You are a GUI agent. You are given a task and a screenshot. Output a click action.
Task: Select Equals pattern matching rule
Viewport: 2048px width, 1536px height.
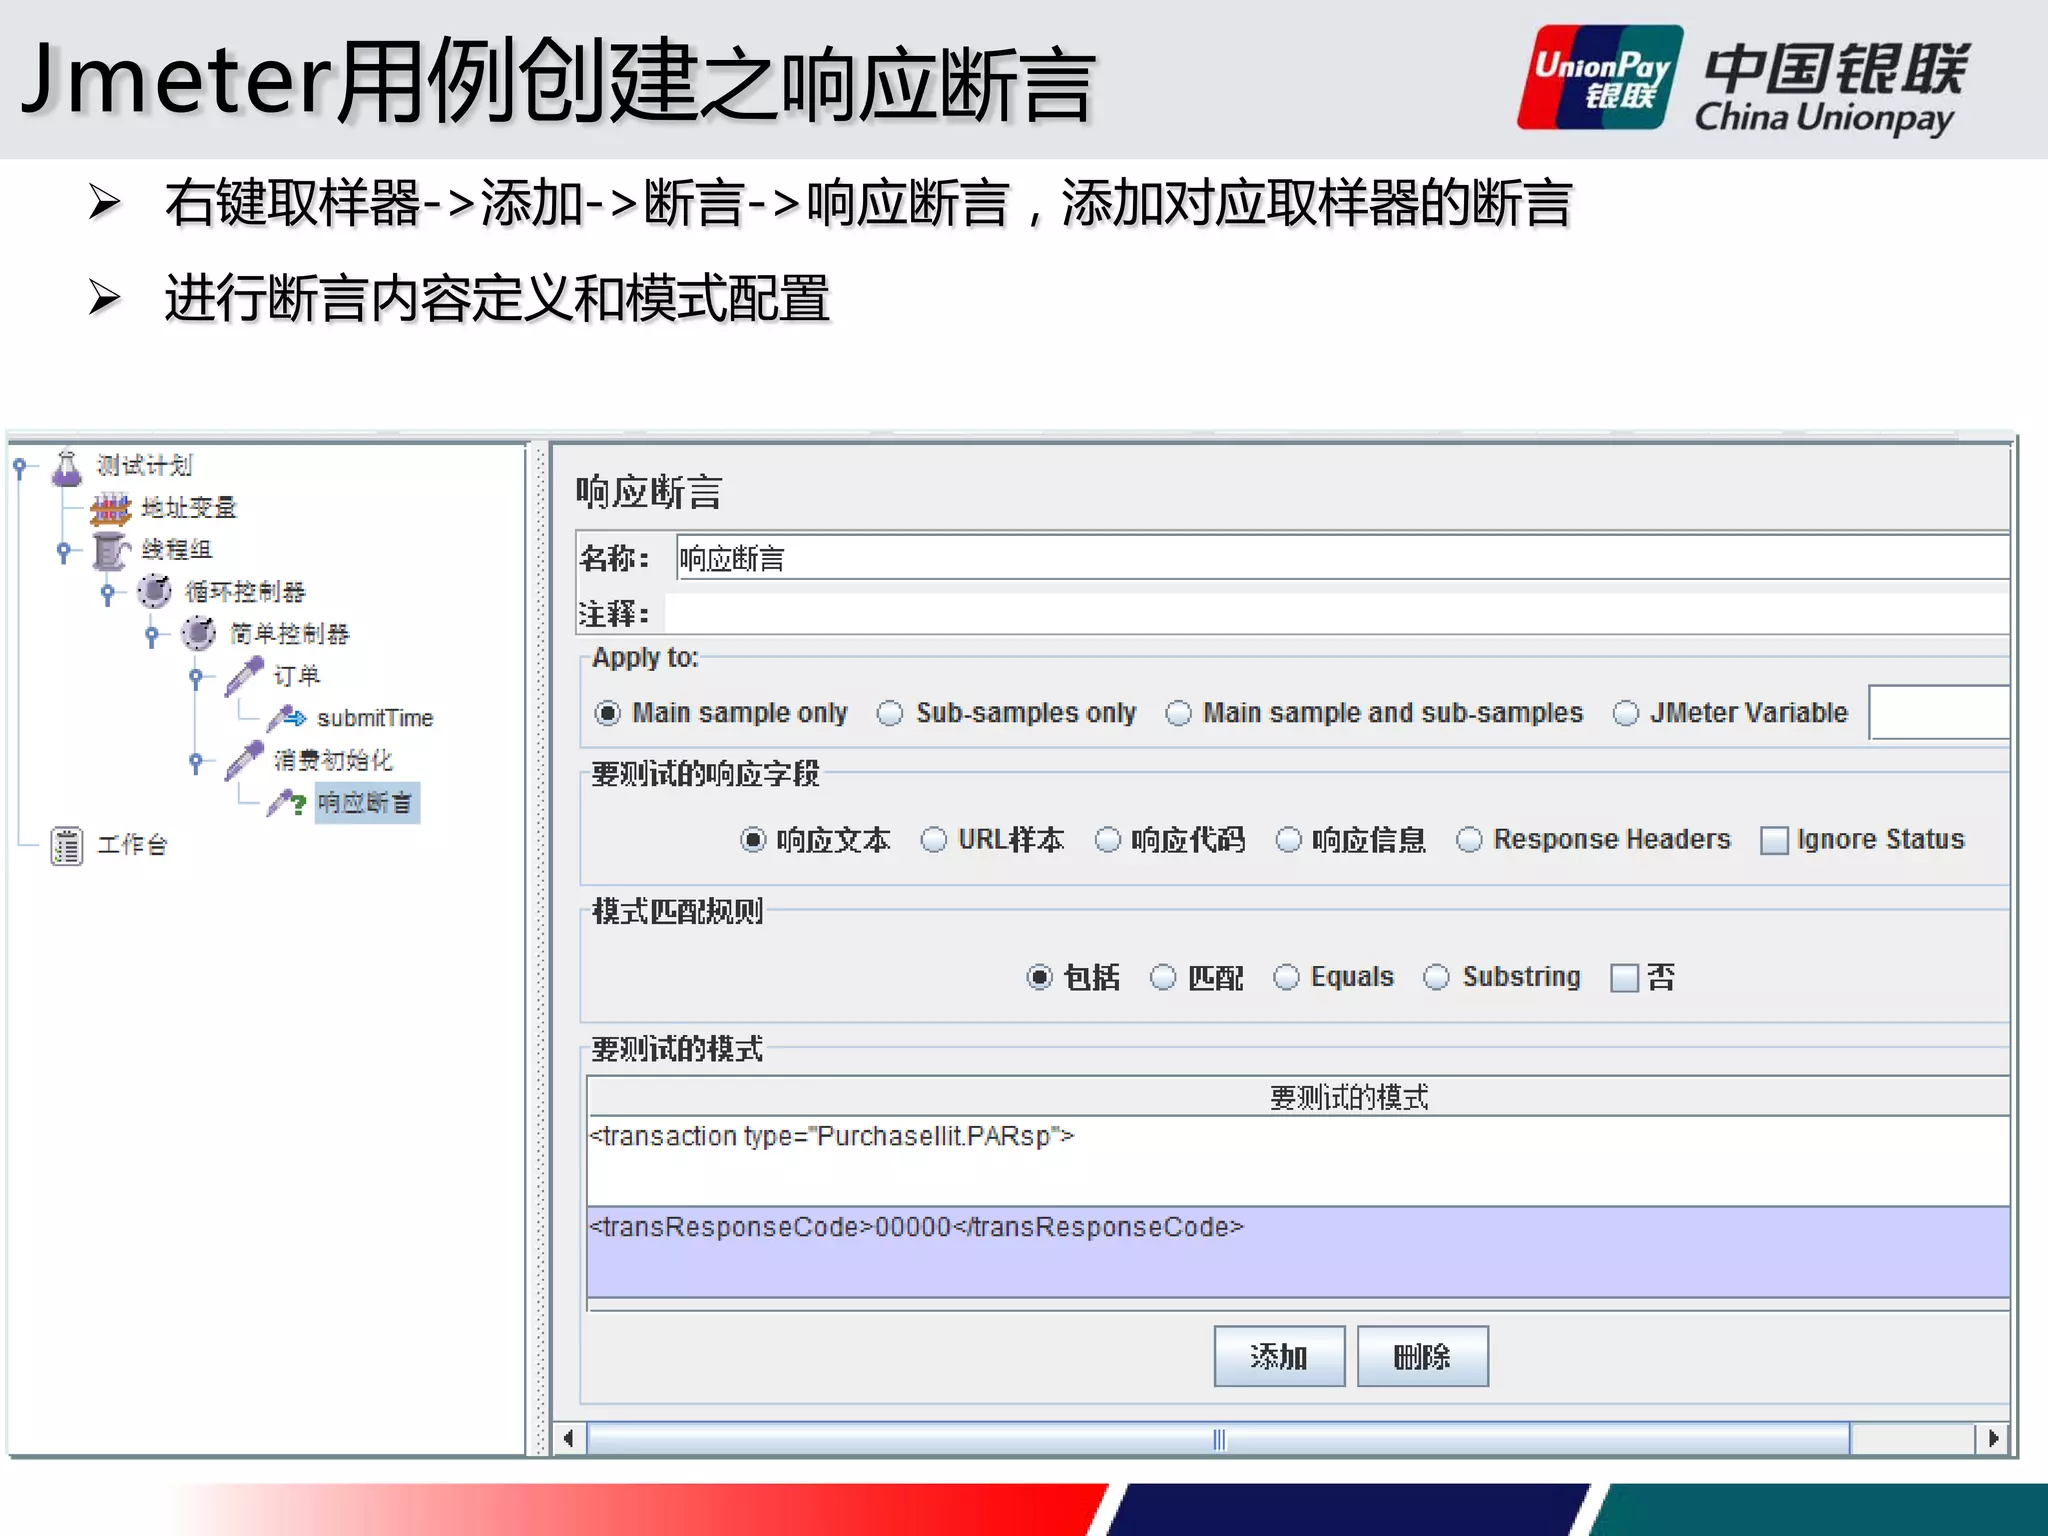tap(1287, 977)
